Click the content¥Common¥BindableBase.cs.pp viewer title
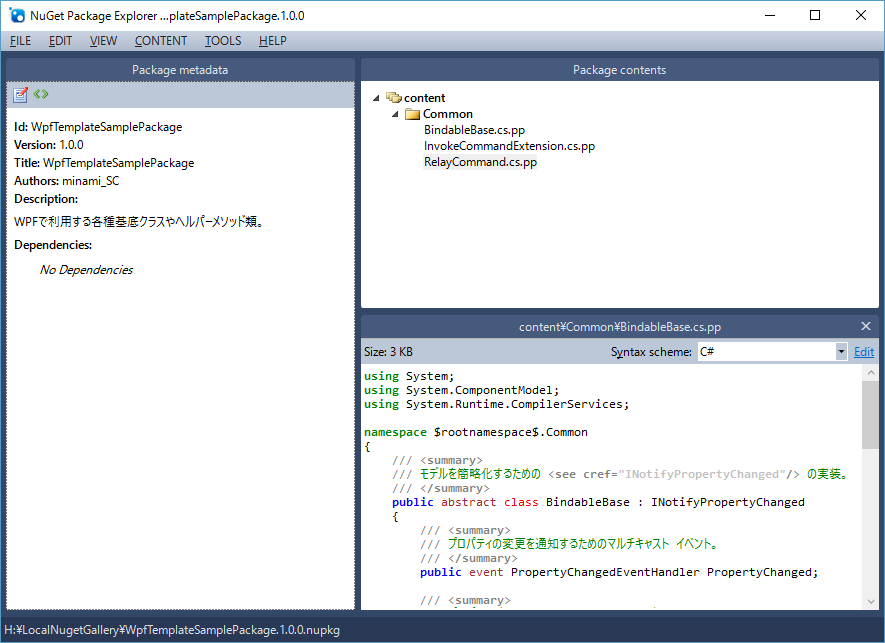 coord(620,327)
